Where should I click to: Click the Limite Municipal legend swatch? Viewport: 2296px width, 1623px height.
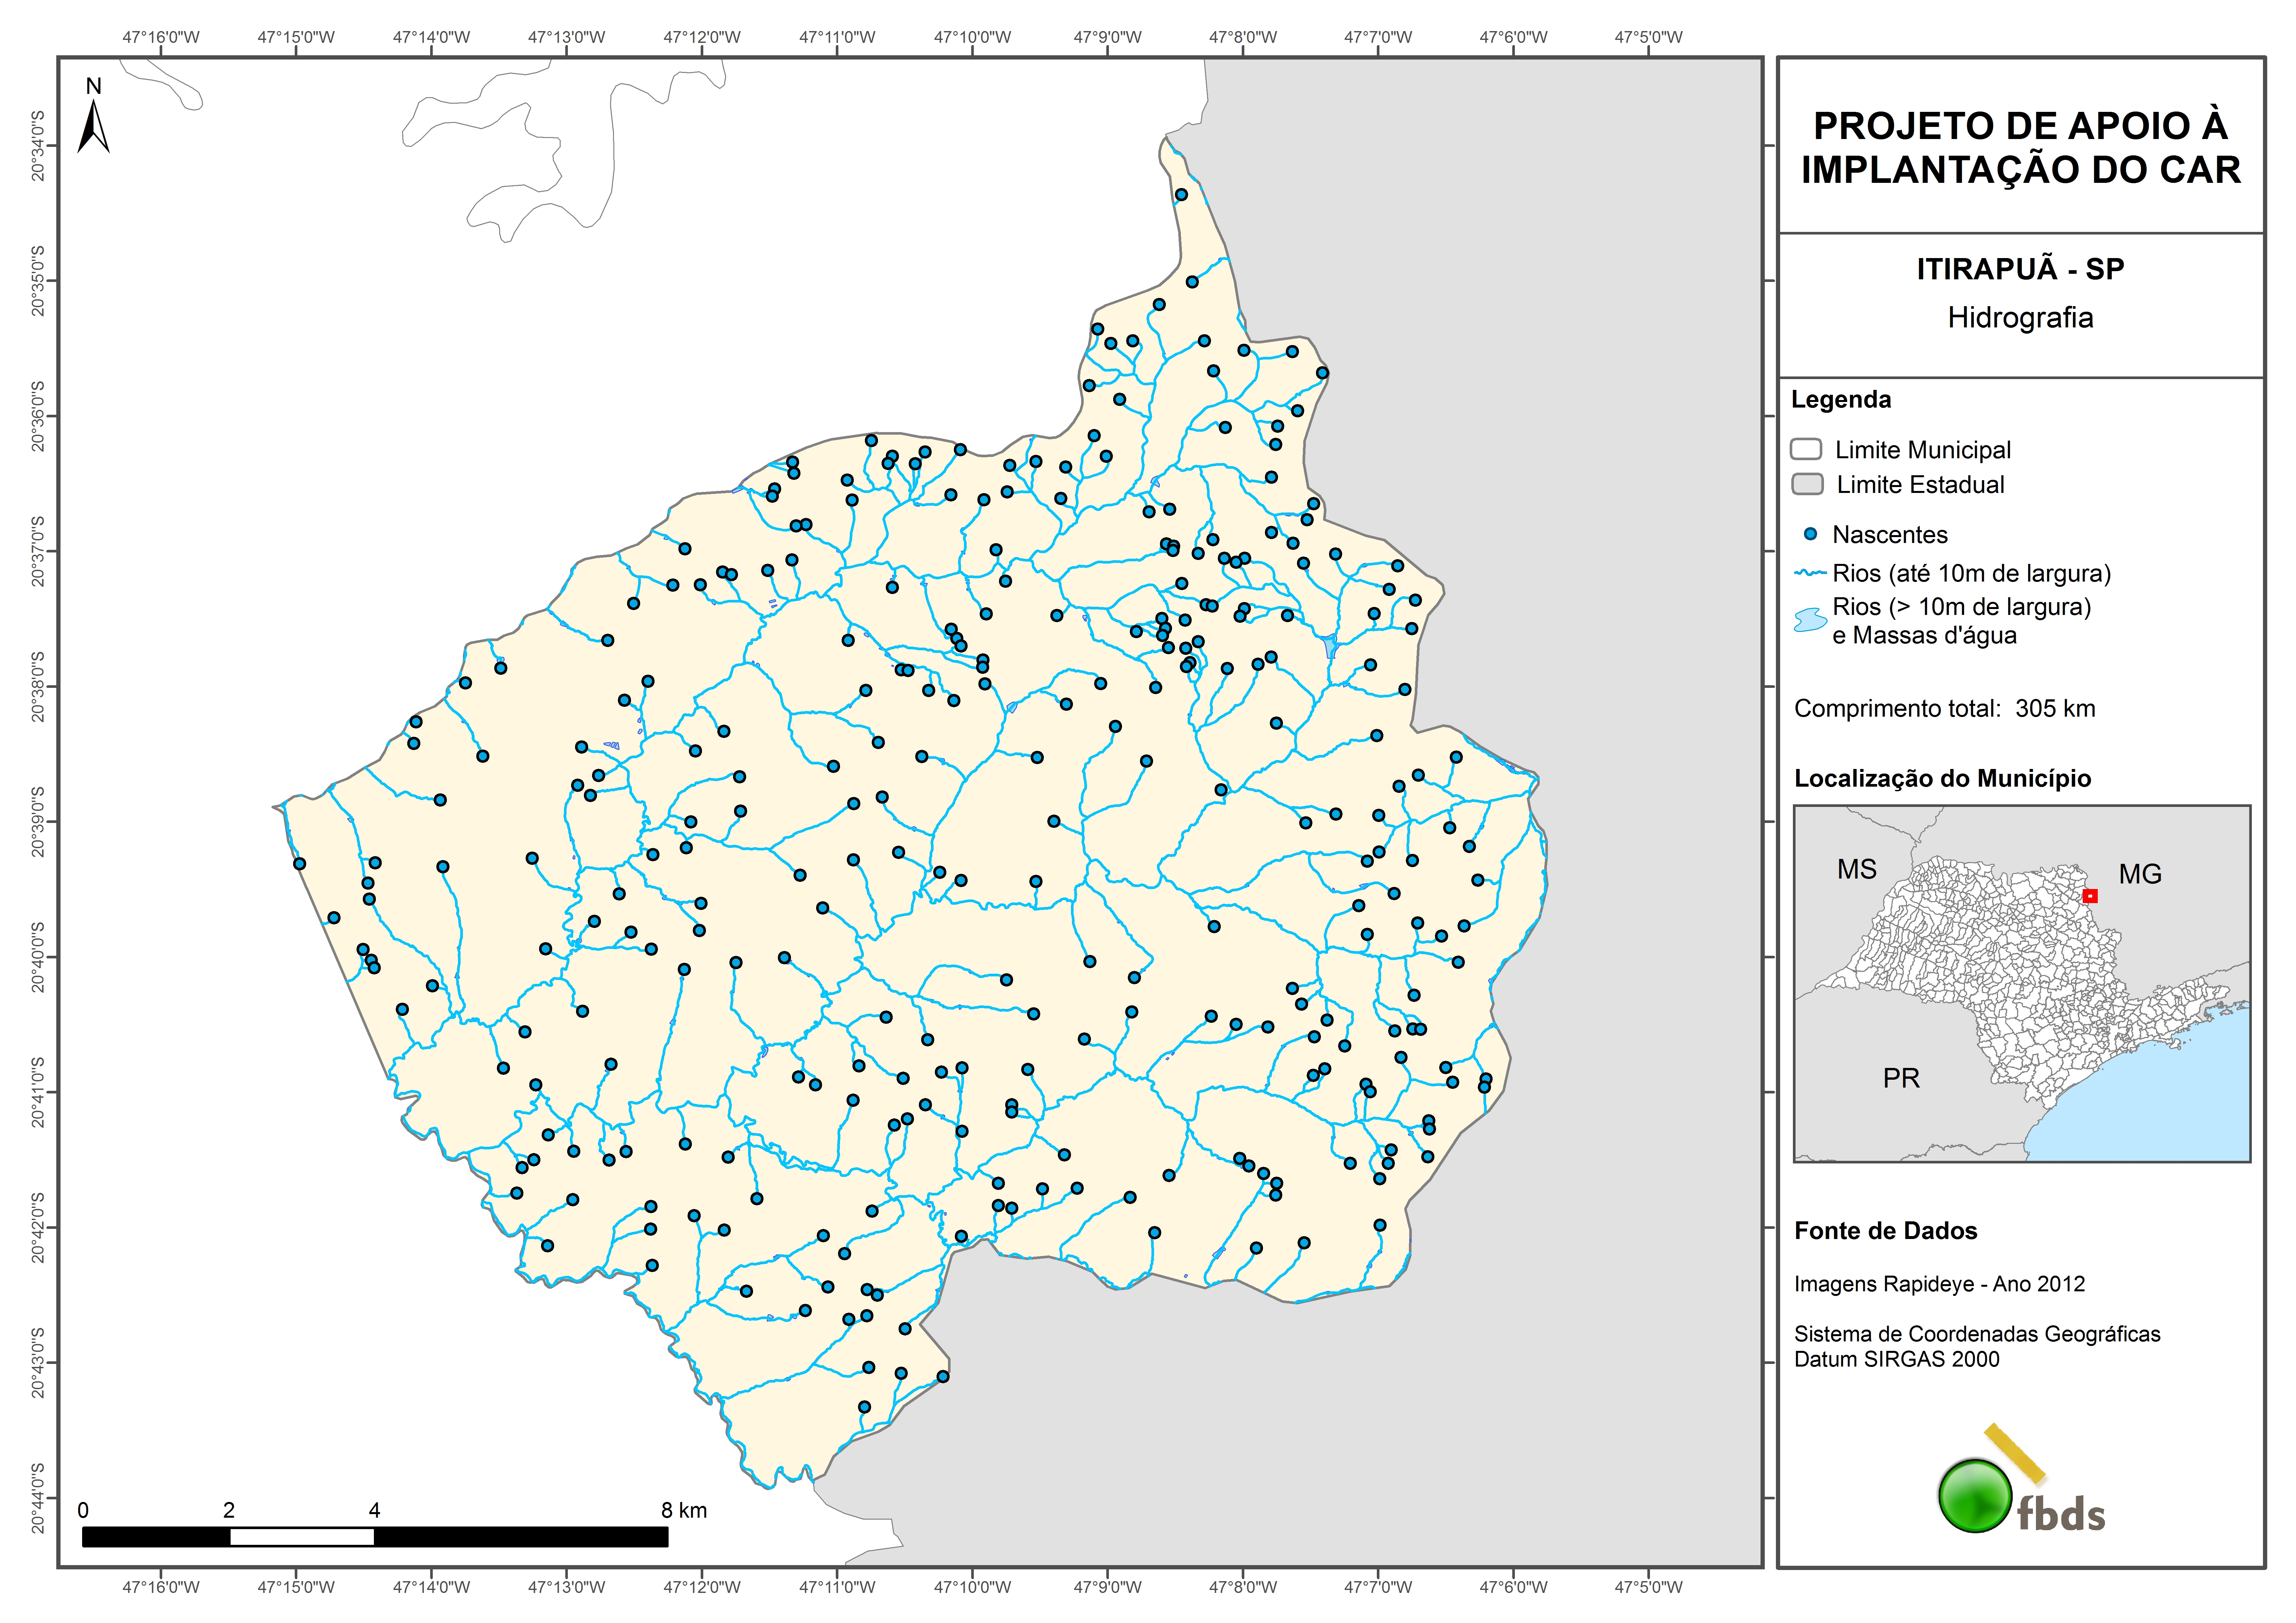coord(1806,449)
